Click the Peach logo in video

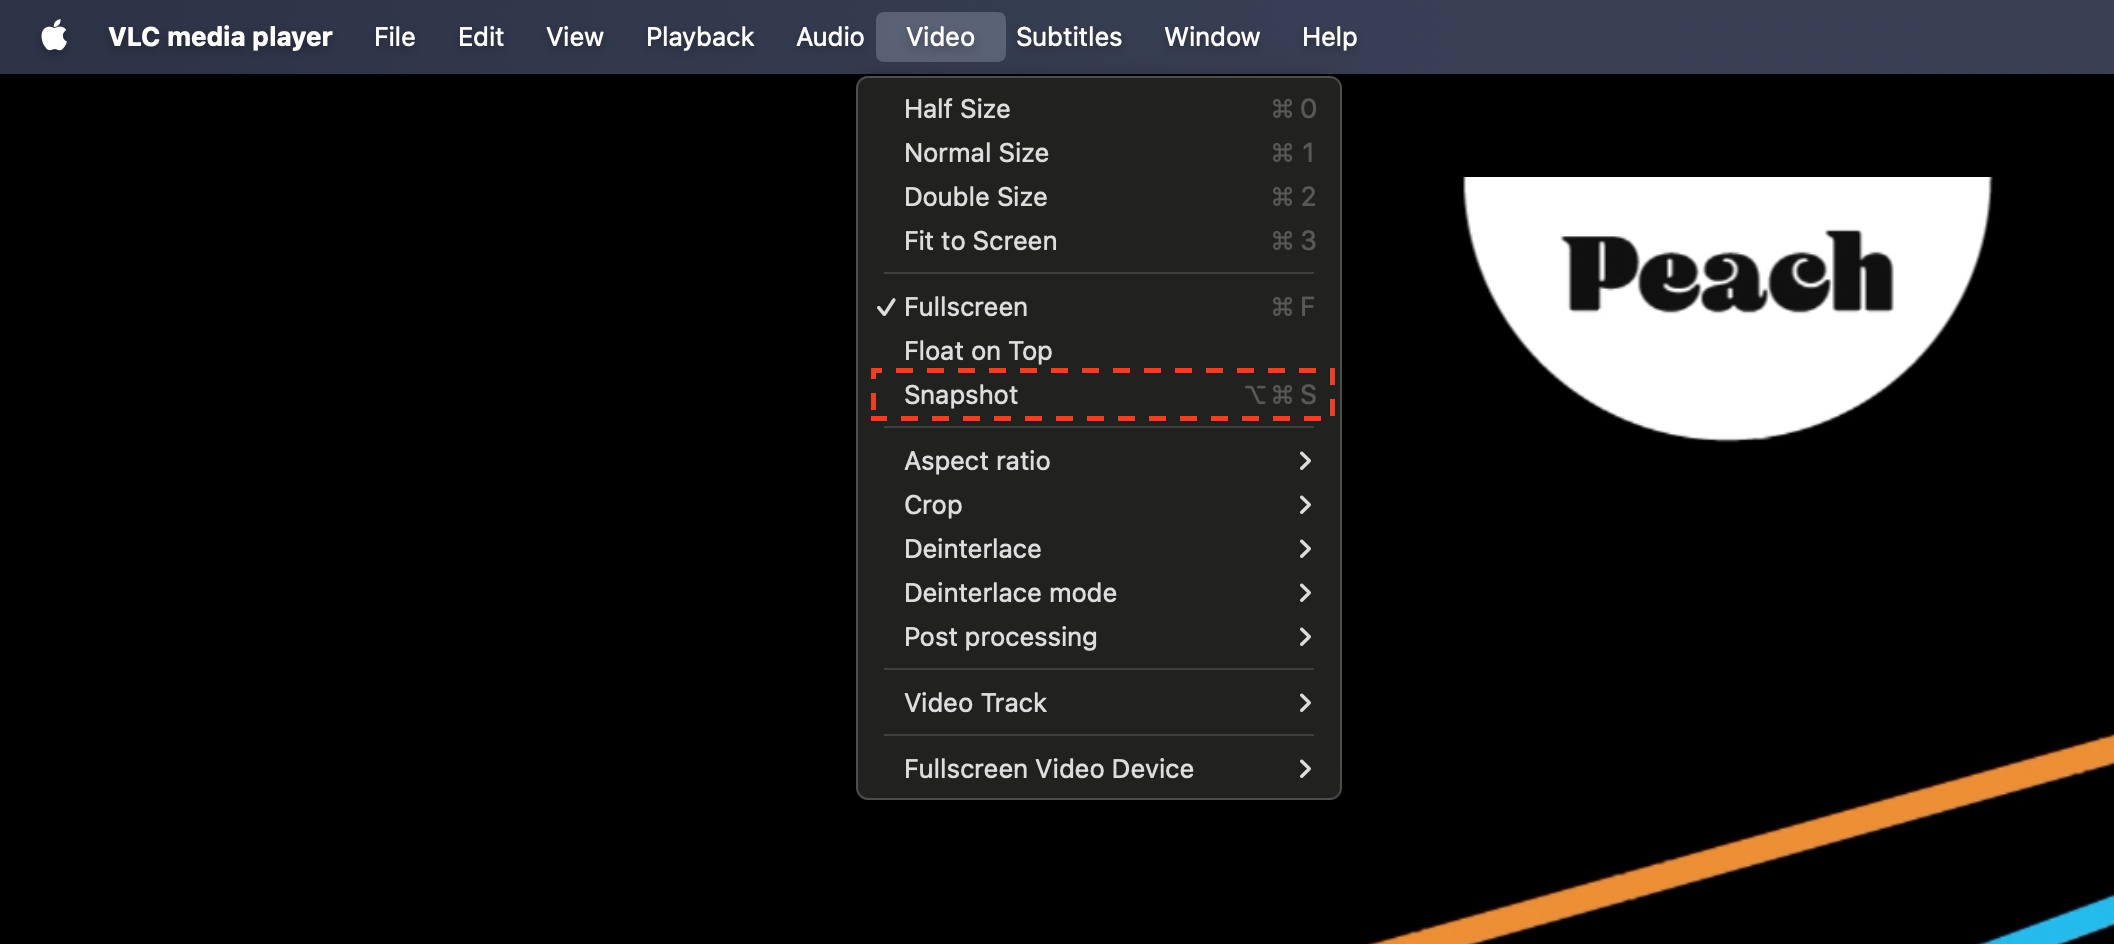pos(1727,275)
